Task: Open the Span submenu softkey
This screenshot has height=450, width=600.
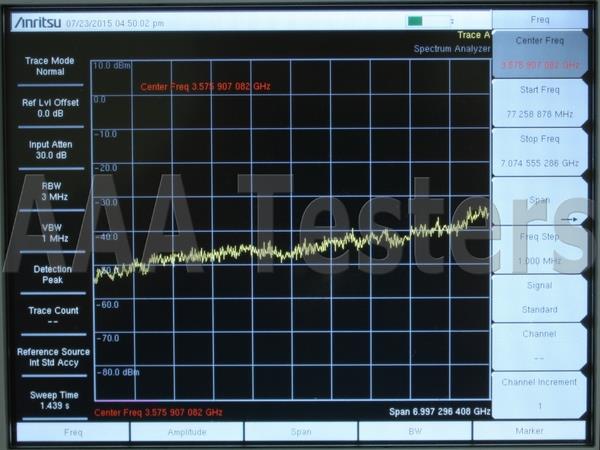Action: tap(540, 201)
